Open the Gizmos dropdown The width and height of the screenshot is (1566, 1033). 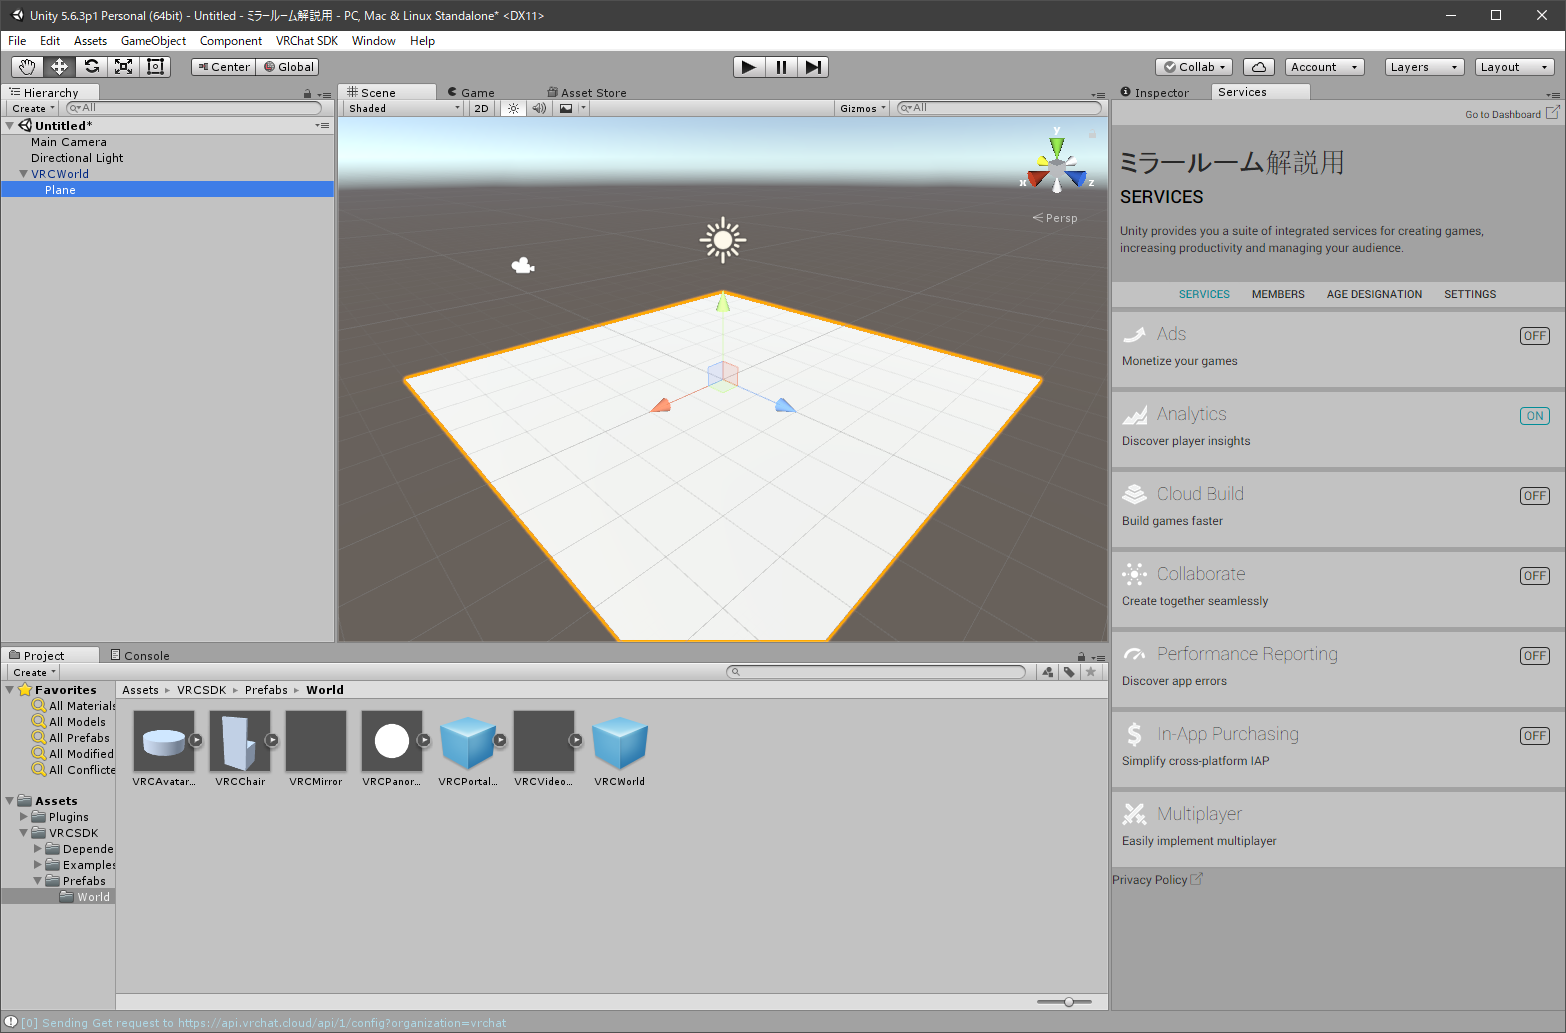[x=862, y=108]
